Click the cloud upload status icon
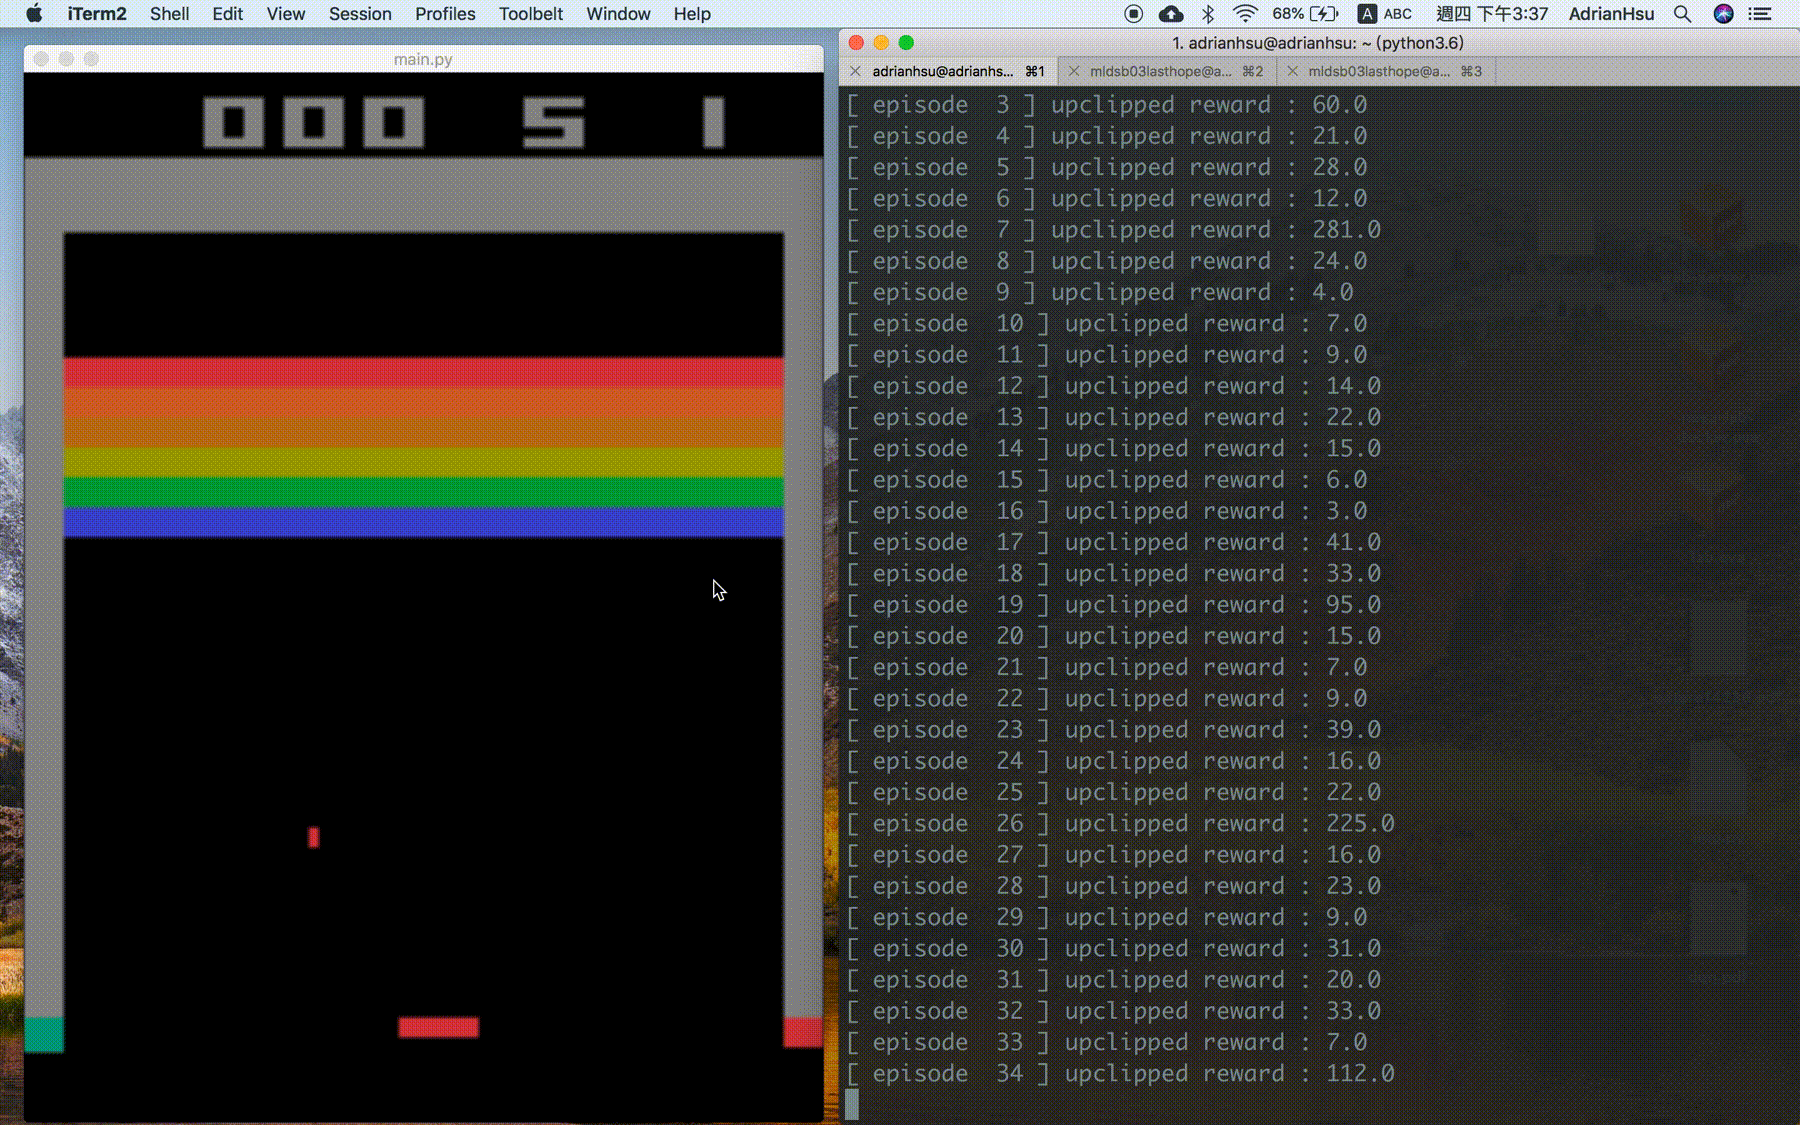Screen dimensions: 1800x1125 (x=1170, y=14)
